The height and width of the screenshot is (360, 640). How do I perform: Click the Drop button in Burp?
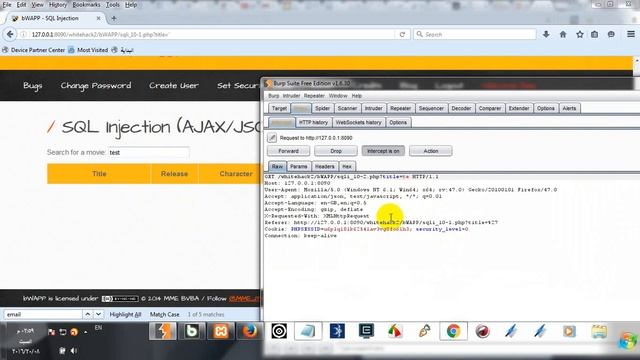coord(336,151)
